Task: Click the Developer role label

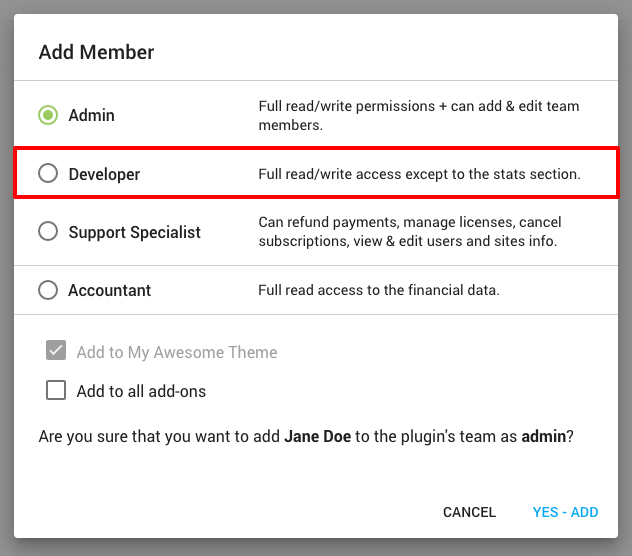Action: [104, 174]
